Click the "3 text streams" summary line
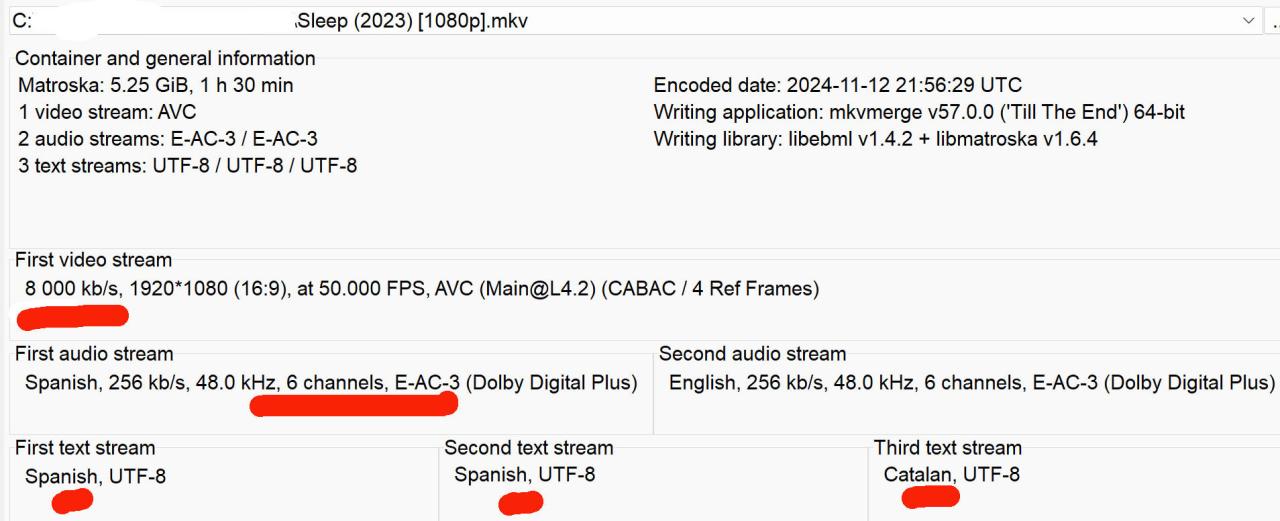1280x521 pixels. click(187, 166)
